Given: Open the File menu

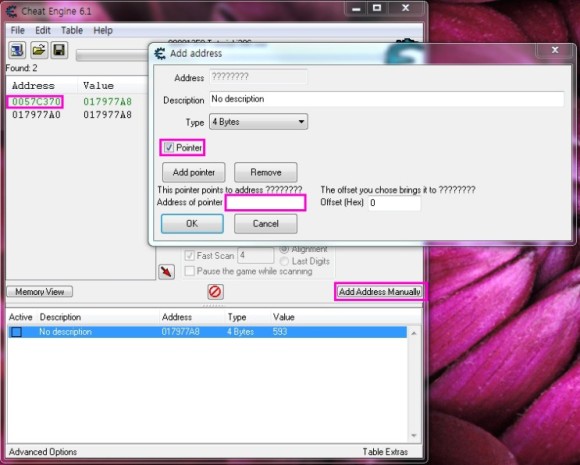Looking at the screenshot, I should (17, 30).
